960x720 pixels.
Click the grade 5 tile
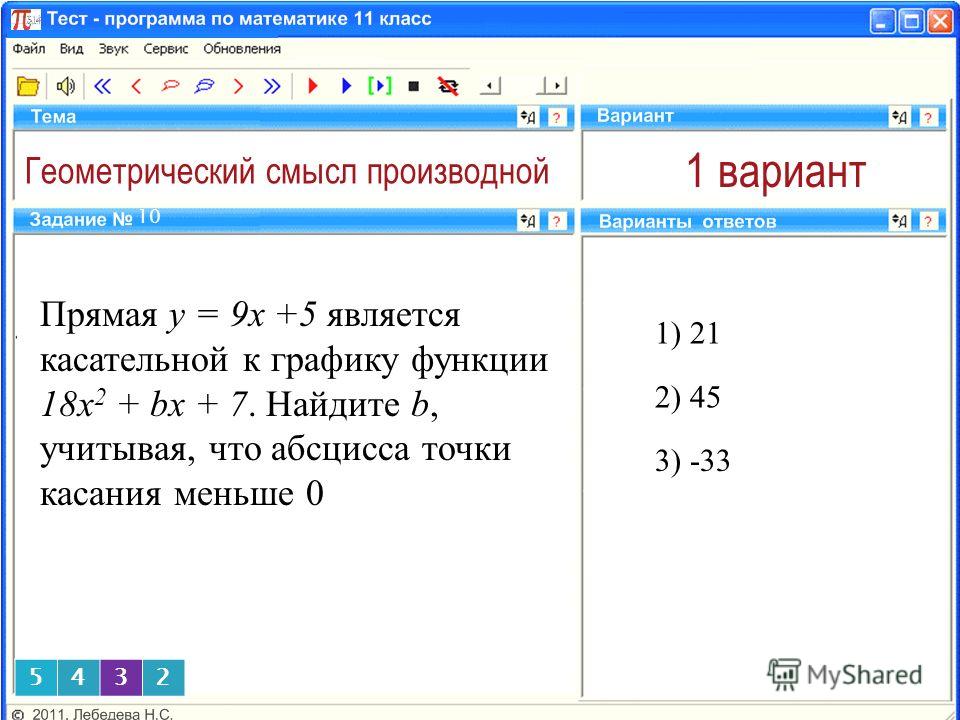click(36, 677)
